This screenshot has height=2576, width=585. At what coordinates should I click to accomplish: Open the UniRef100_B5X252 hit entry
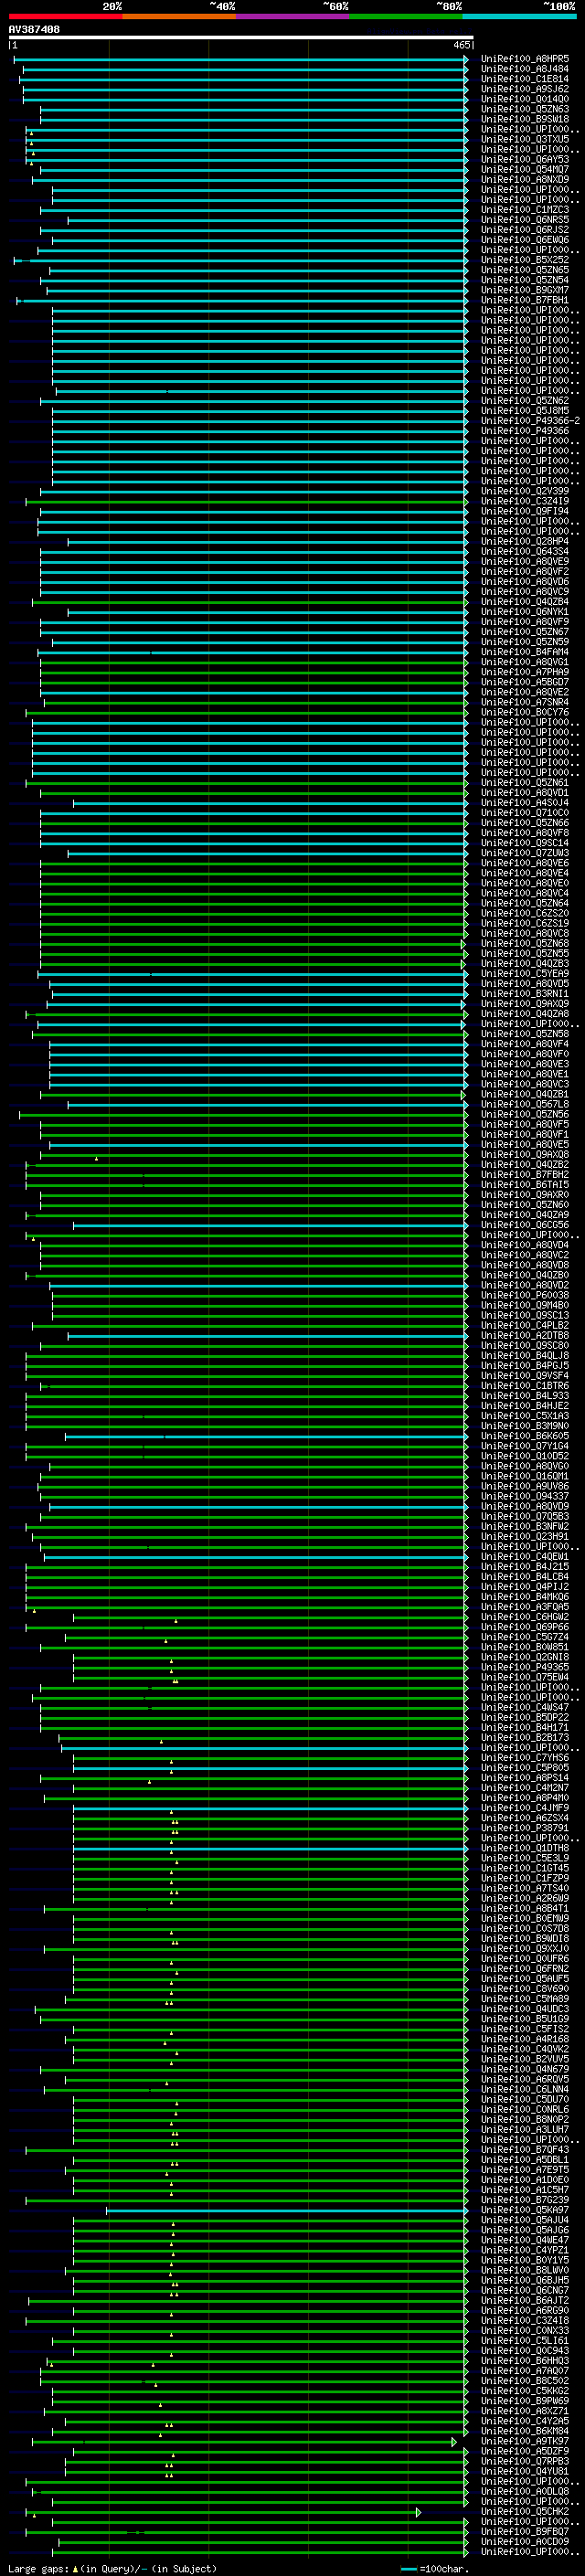coord(524,260)
